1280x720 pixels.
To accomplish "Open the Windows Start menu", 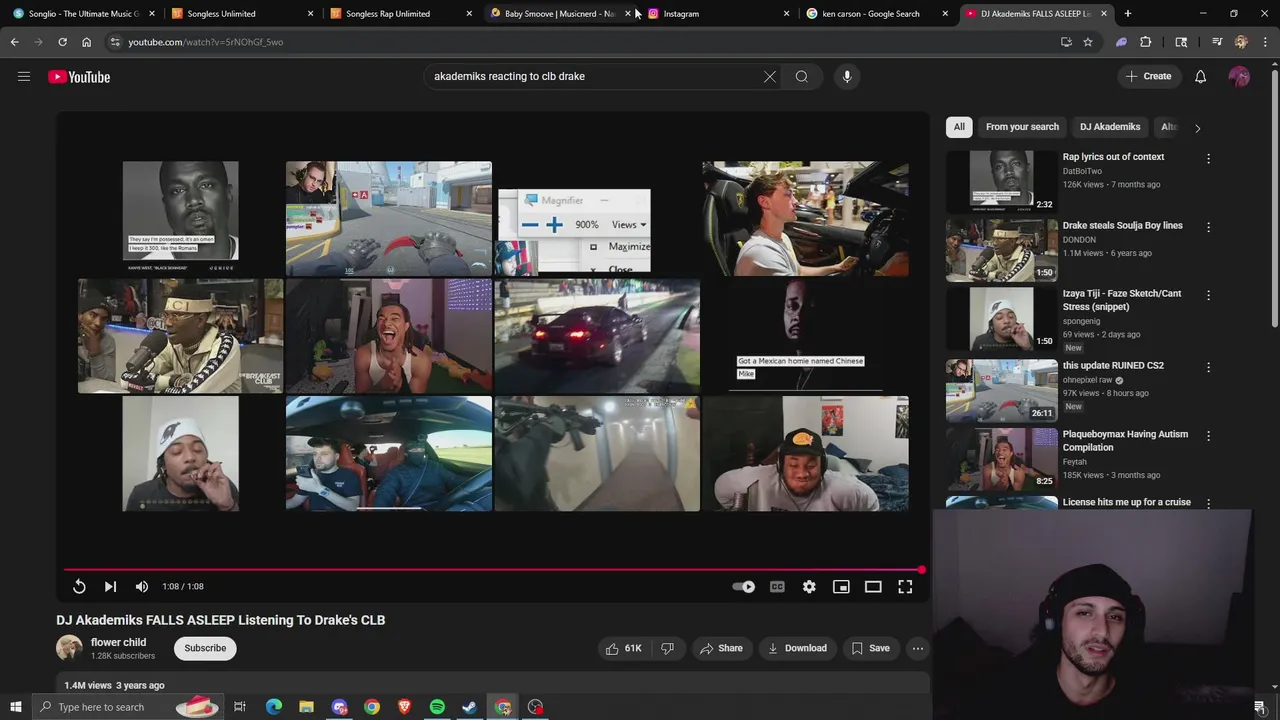I will click(15, 707).
